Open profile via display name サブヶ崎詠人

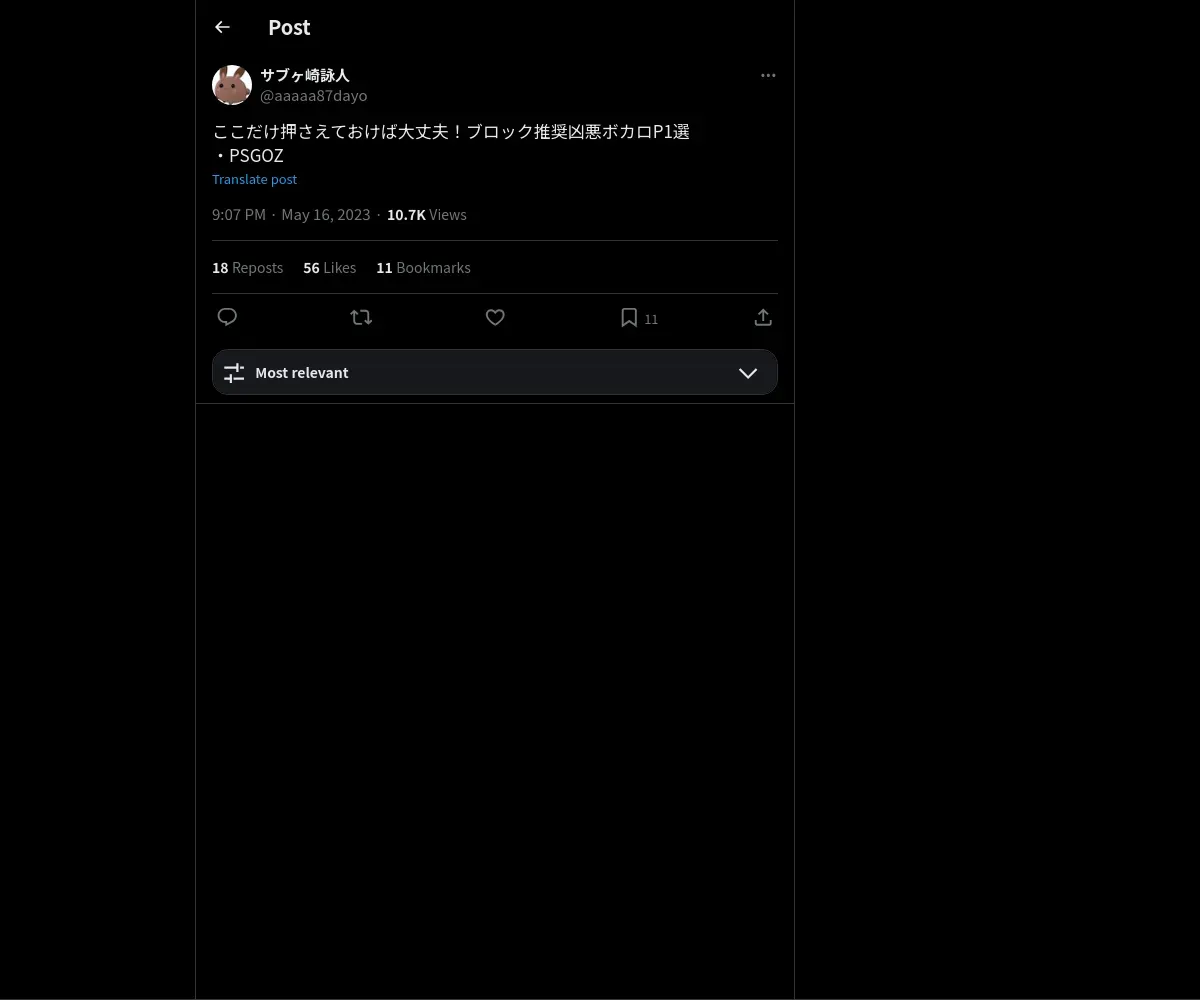(305, 75)
